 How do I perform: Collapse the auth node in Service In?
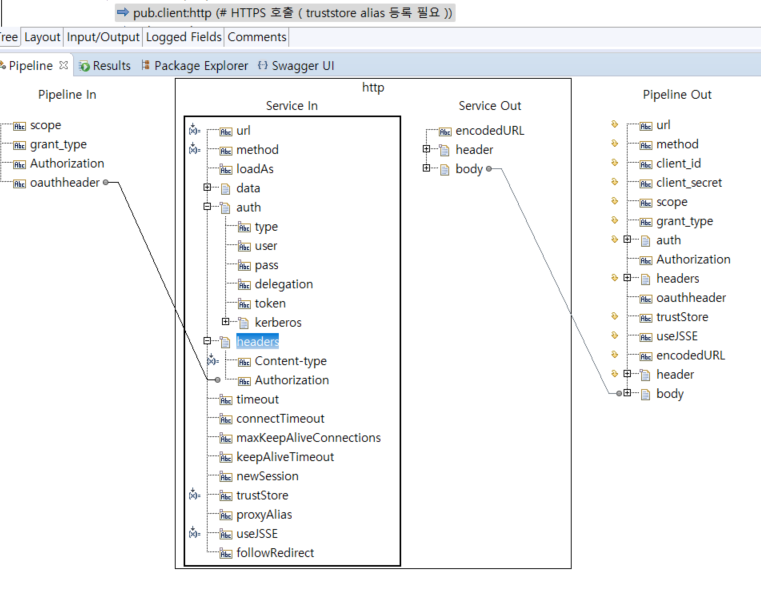coord(207,207)
